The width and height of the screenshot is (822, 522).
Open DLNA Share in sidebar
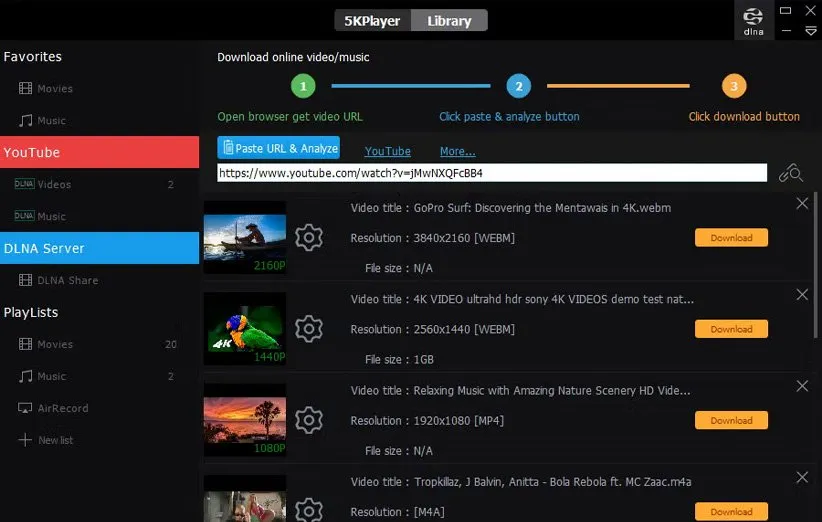[x=68, y=280]
